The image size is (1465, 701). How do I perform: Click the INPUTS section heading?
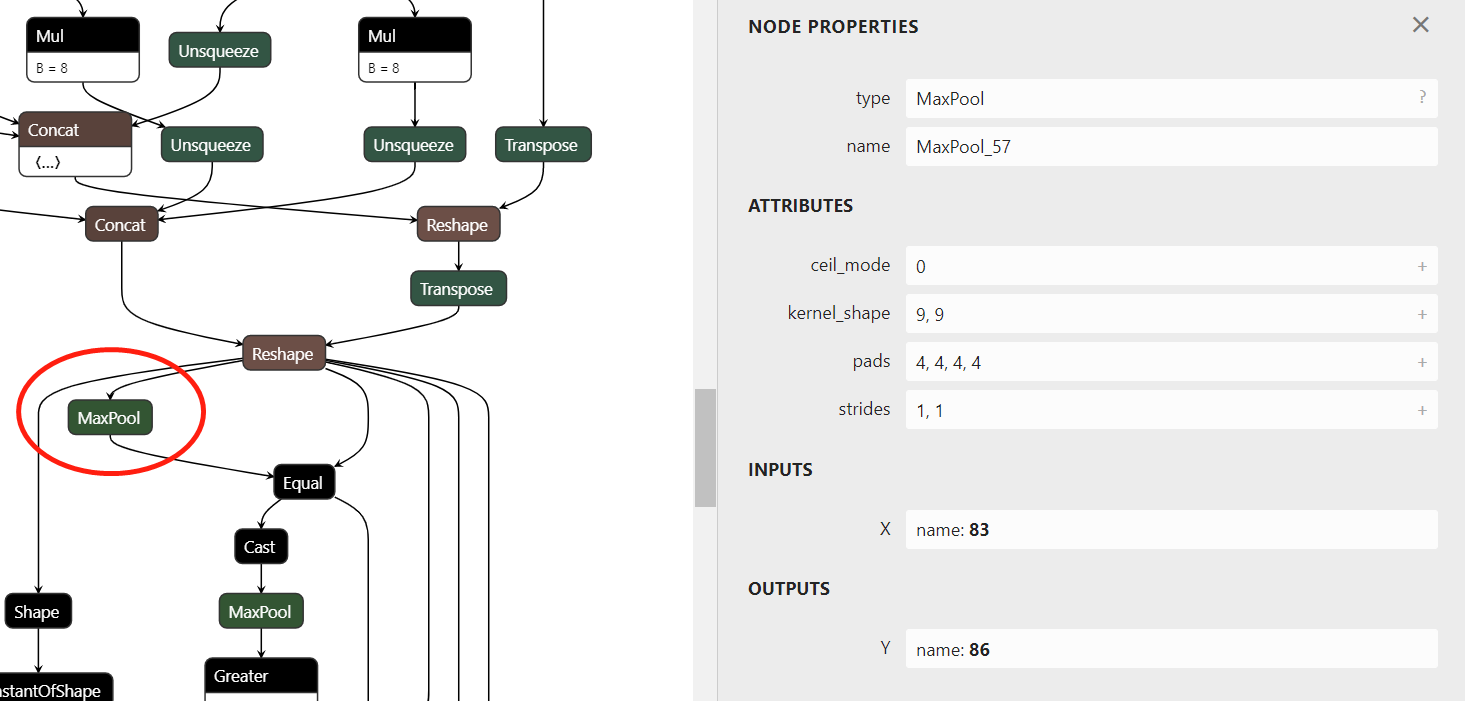pos(780,470)
